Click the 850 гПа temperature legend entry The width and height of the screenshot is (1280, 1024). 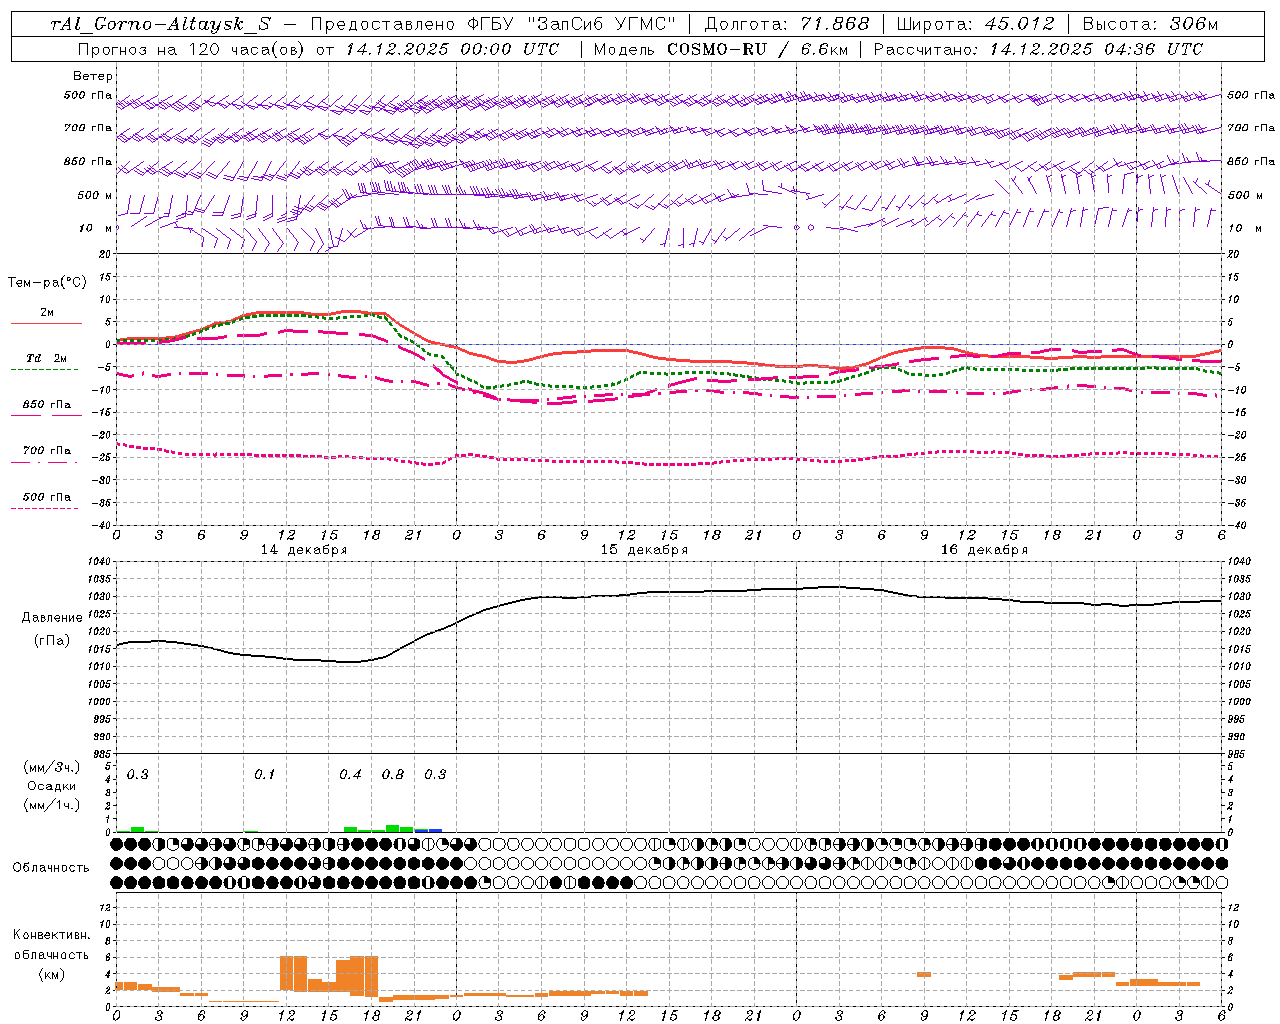[x=47, y=408]
